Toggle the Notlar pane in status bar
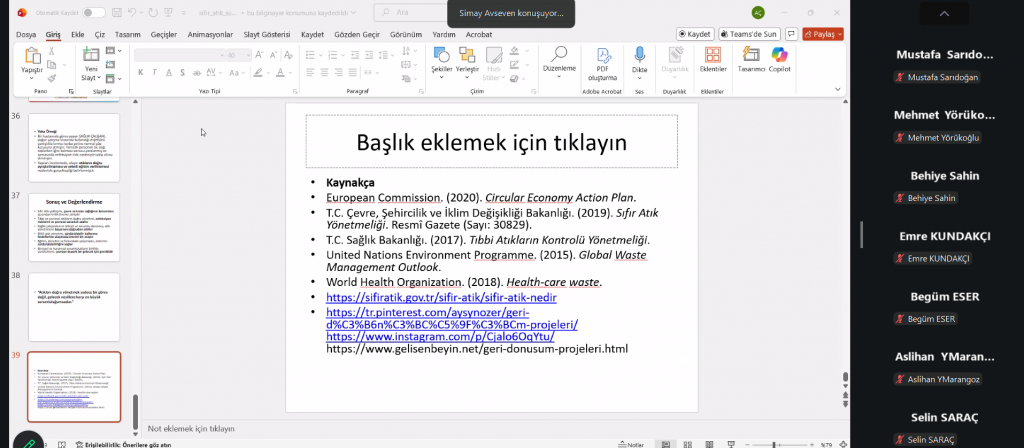 pos(632,443)
